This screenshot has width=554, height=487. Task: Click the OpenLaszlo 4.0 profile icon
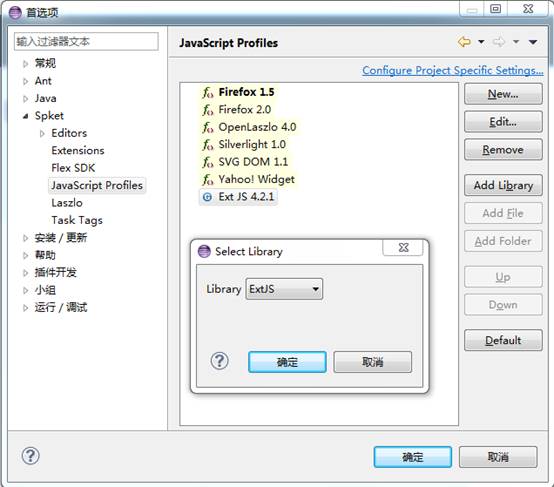coord(208,127)
